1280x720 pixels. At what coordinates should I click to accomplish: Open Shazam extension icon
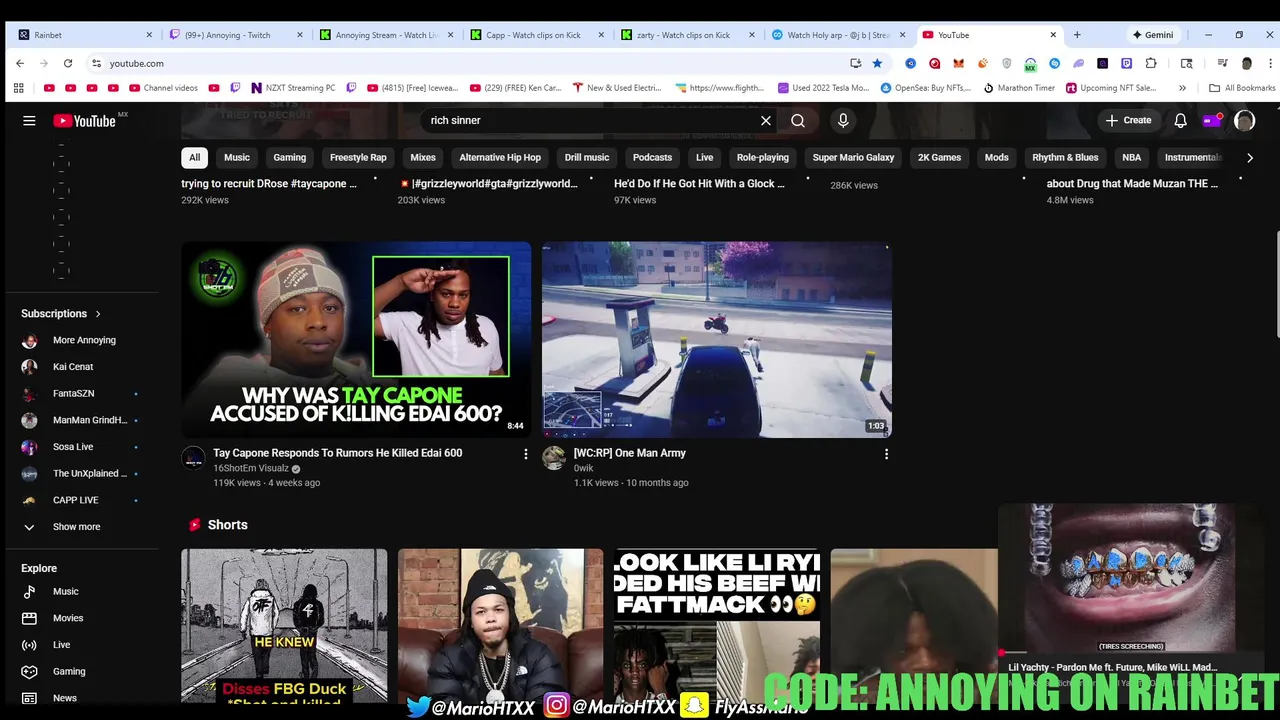coord(1054,63)
